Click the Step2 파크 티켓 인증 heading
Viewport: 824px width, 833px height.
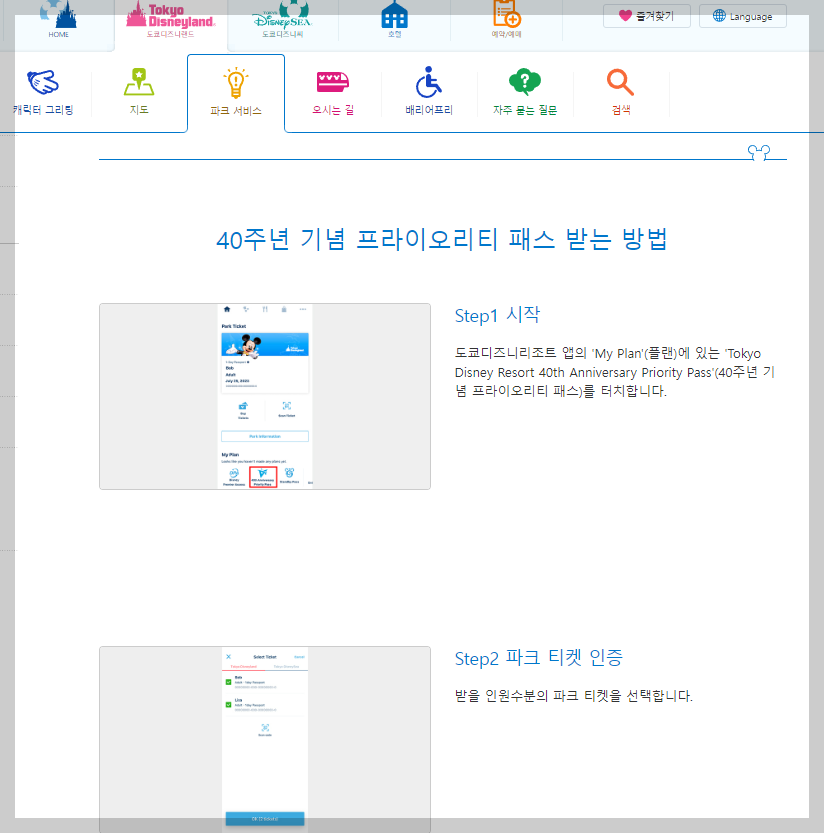click(539, 658)
